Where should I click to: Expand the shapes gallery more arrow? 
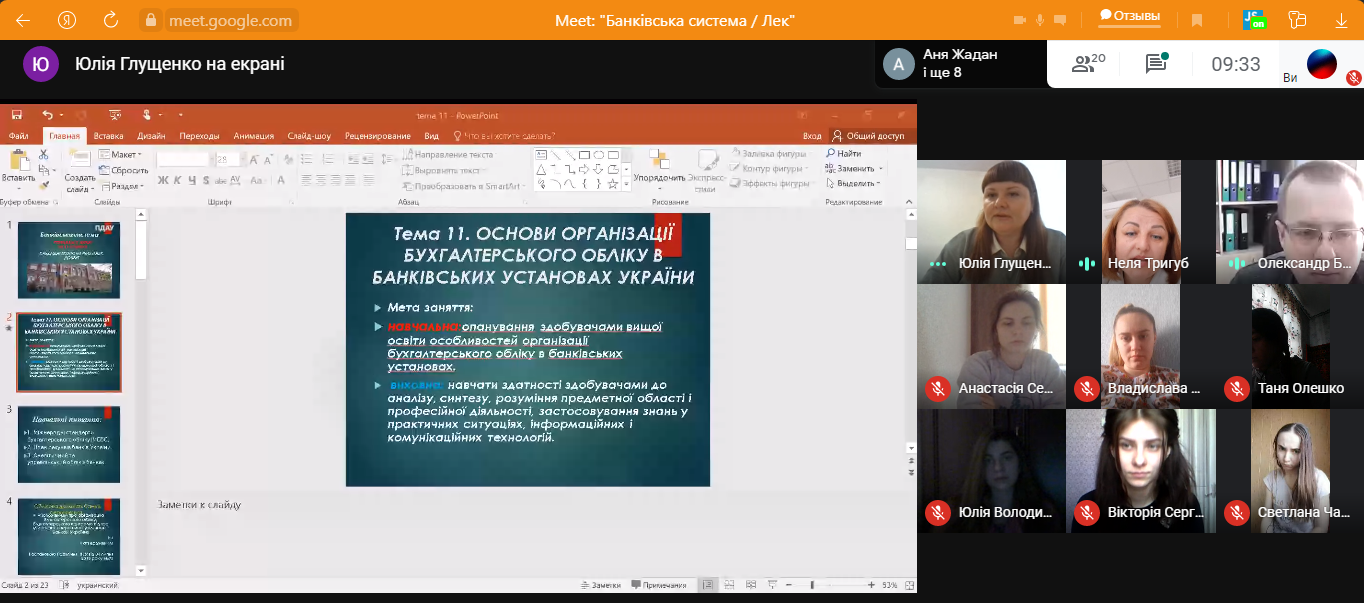627,185
